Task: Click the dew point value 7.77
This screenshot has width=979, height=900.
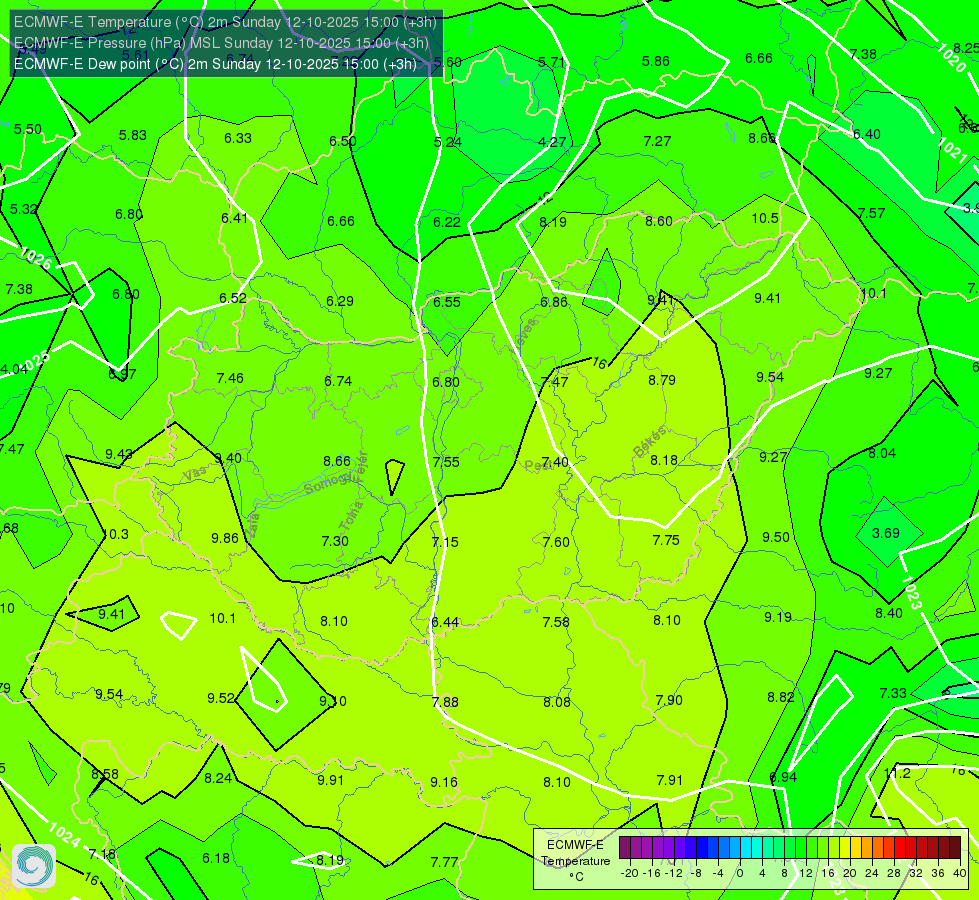Action: point(445,862)
